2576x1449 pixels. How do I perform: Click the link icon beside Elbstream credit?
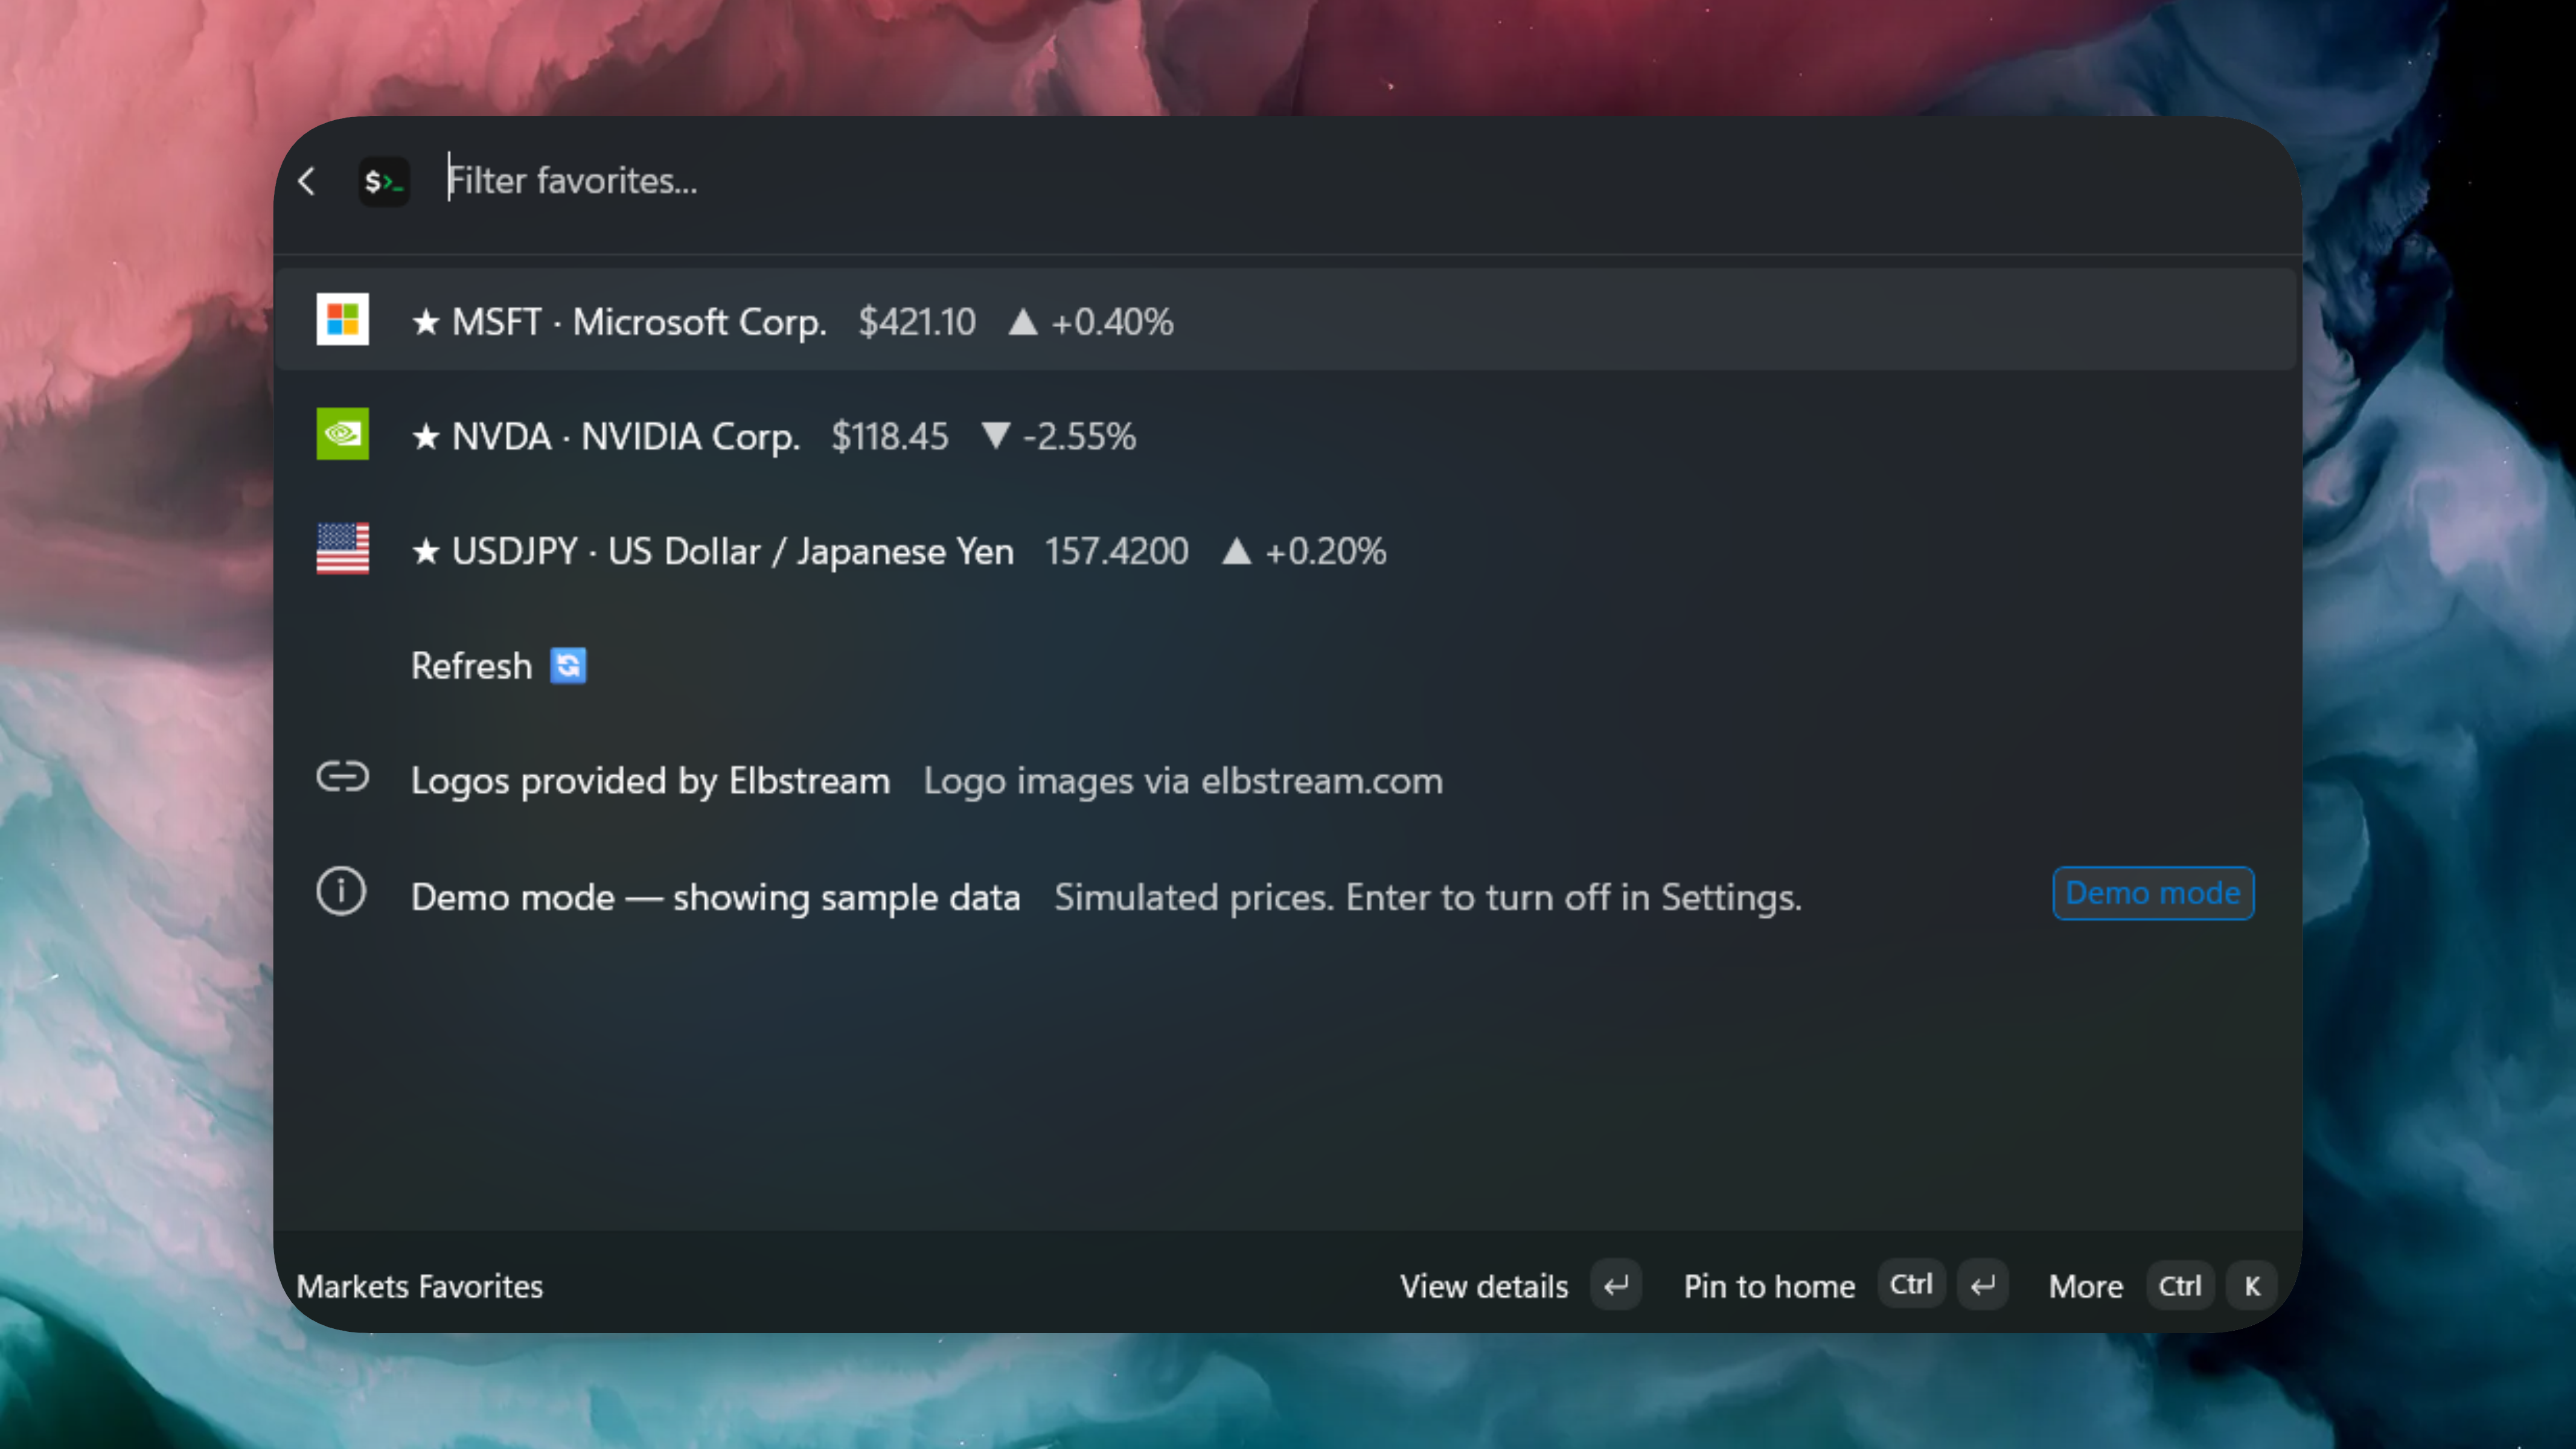(342, 777)
